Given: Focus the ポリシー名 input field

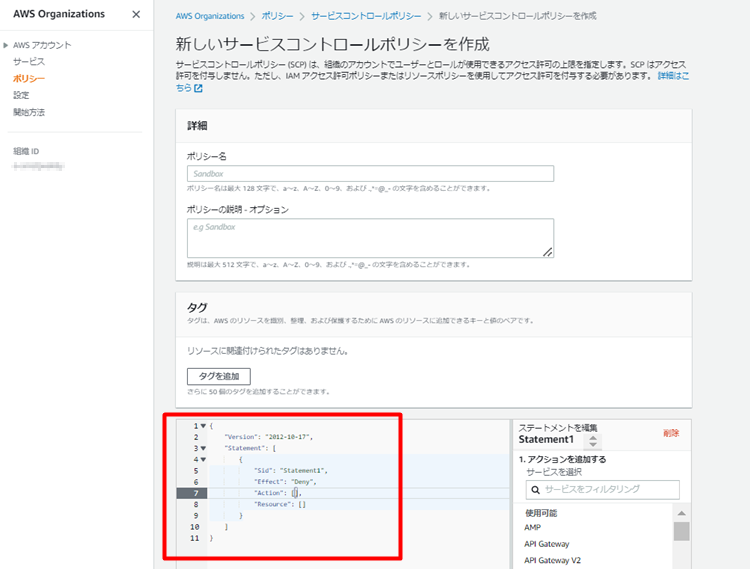Looking at the screenshot, I should click(x=370, y=174).
